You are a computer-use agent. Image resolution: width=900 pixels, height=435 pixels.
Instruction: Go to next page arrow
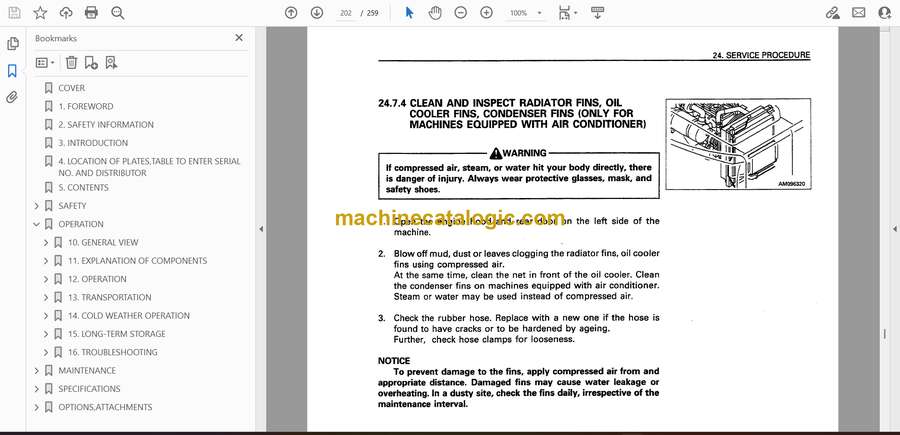317,13
